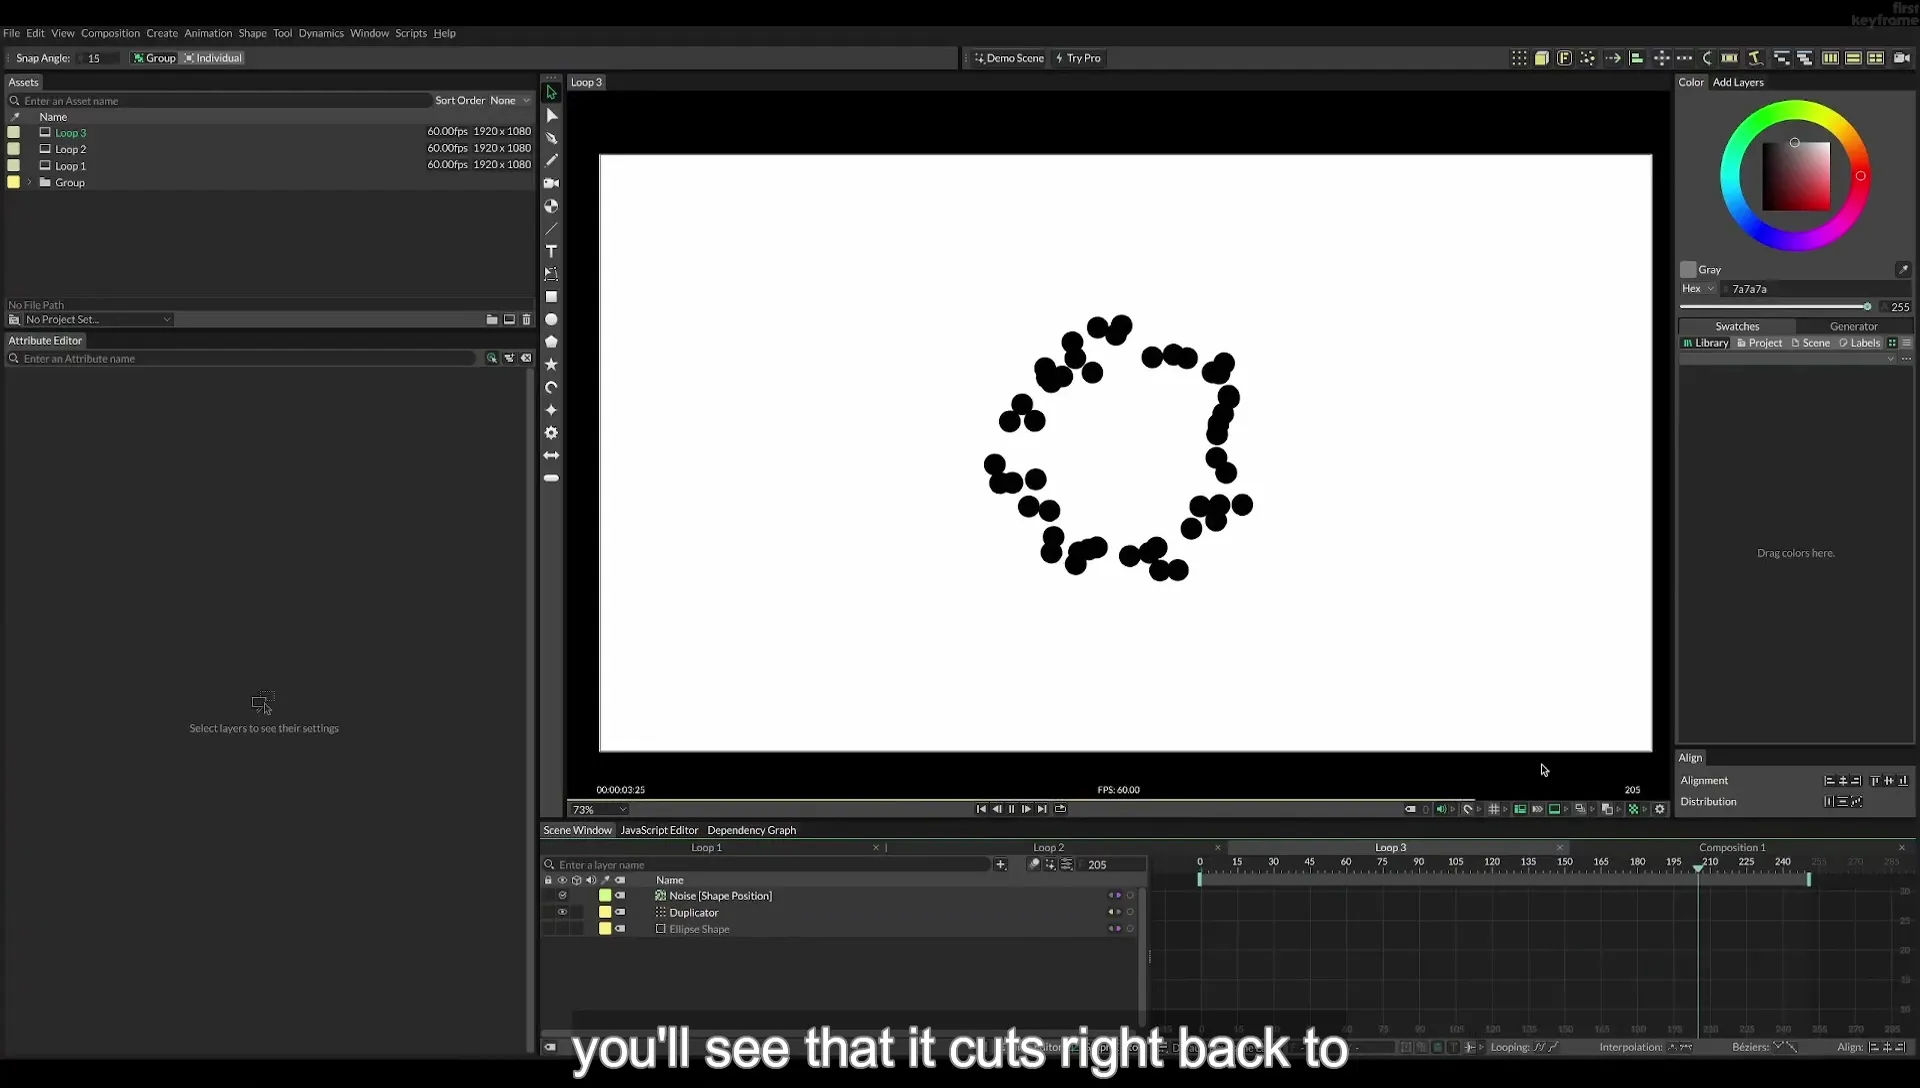Switch to the JavaScript Editor tab

pos(659,830)
